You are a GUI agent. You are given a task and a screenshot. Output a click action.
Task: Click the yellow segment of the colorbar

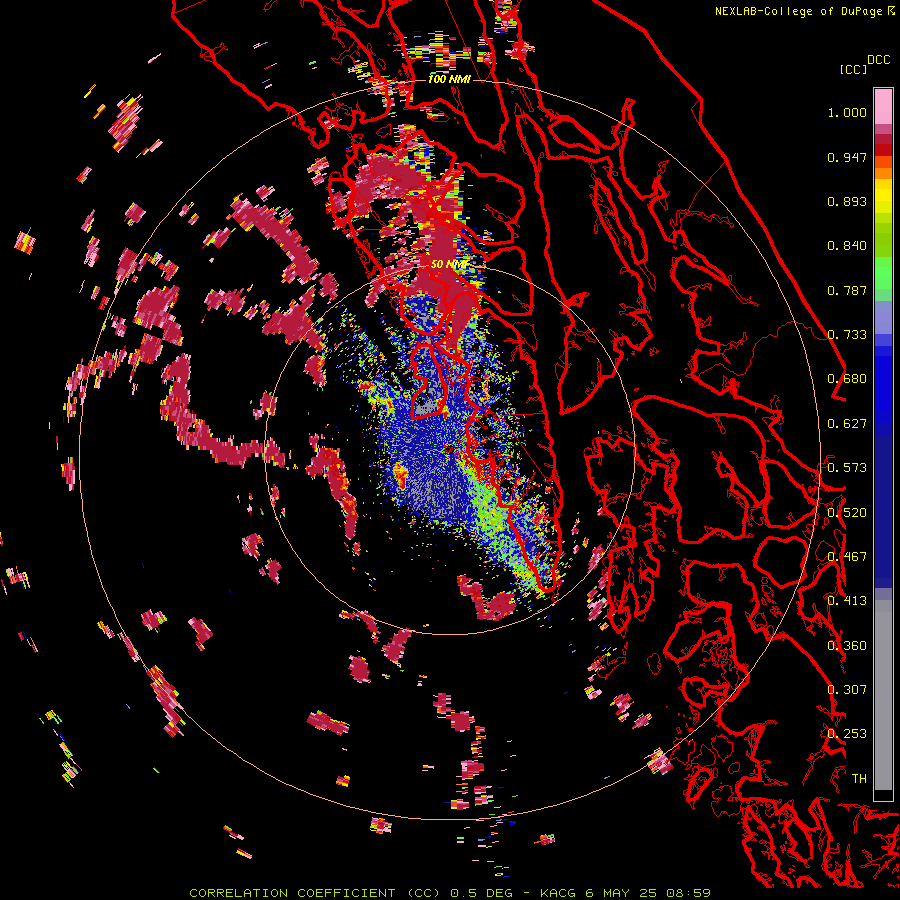883,198
